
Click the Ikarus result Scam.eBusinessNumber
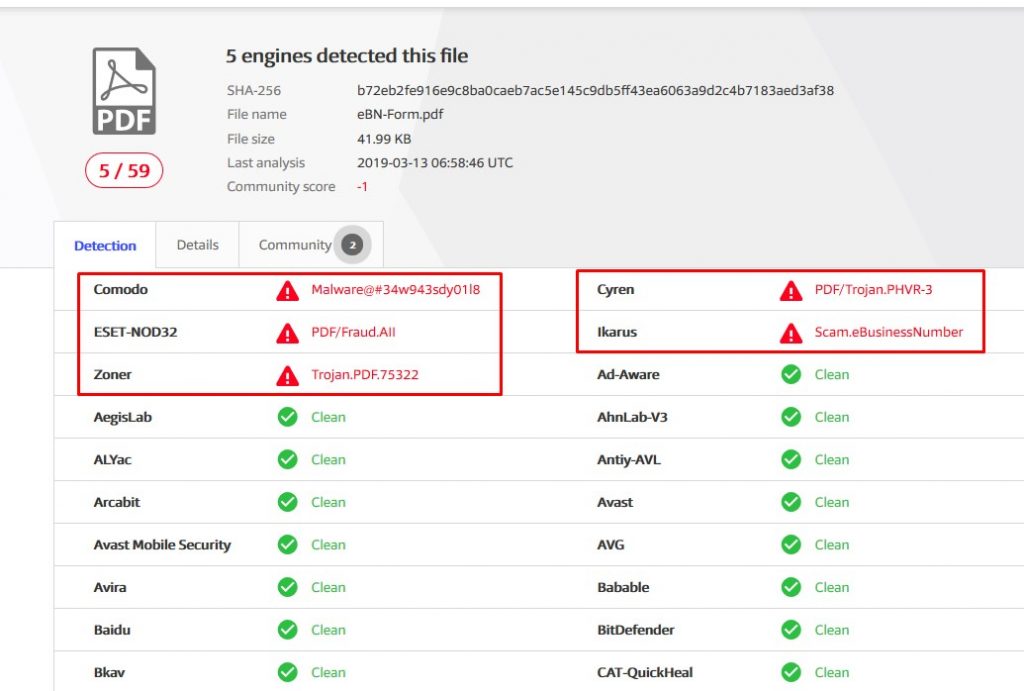[x=889, y=332]
